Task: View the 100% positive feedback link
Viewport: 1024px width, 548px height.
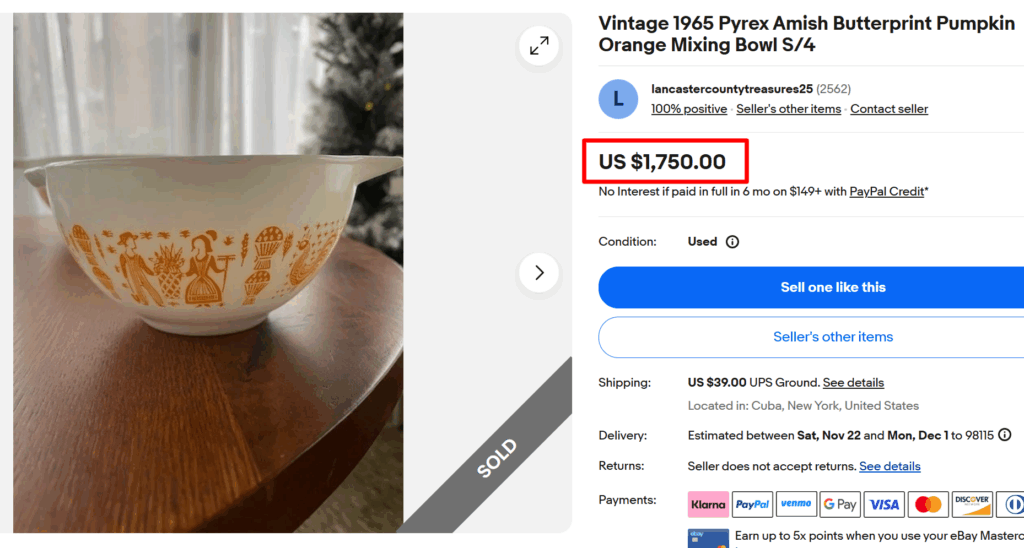Action: (x=689, y=109)
